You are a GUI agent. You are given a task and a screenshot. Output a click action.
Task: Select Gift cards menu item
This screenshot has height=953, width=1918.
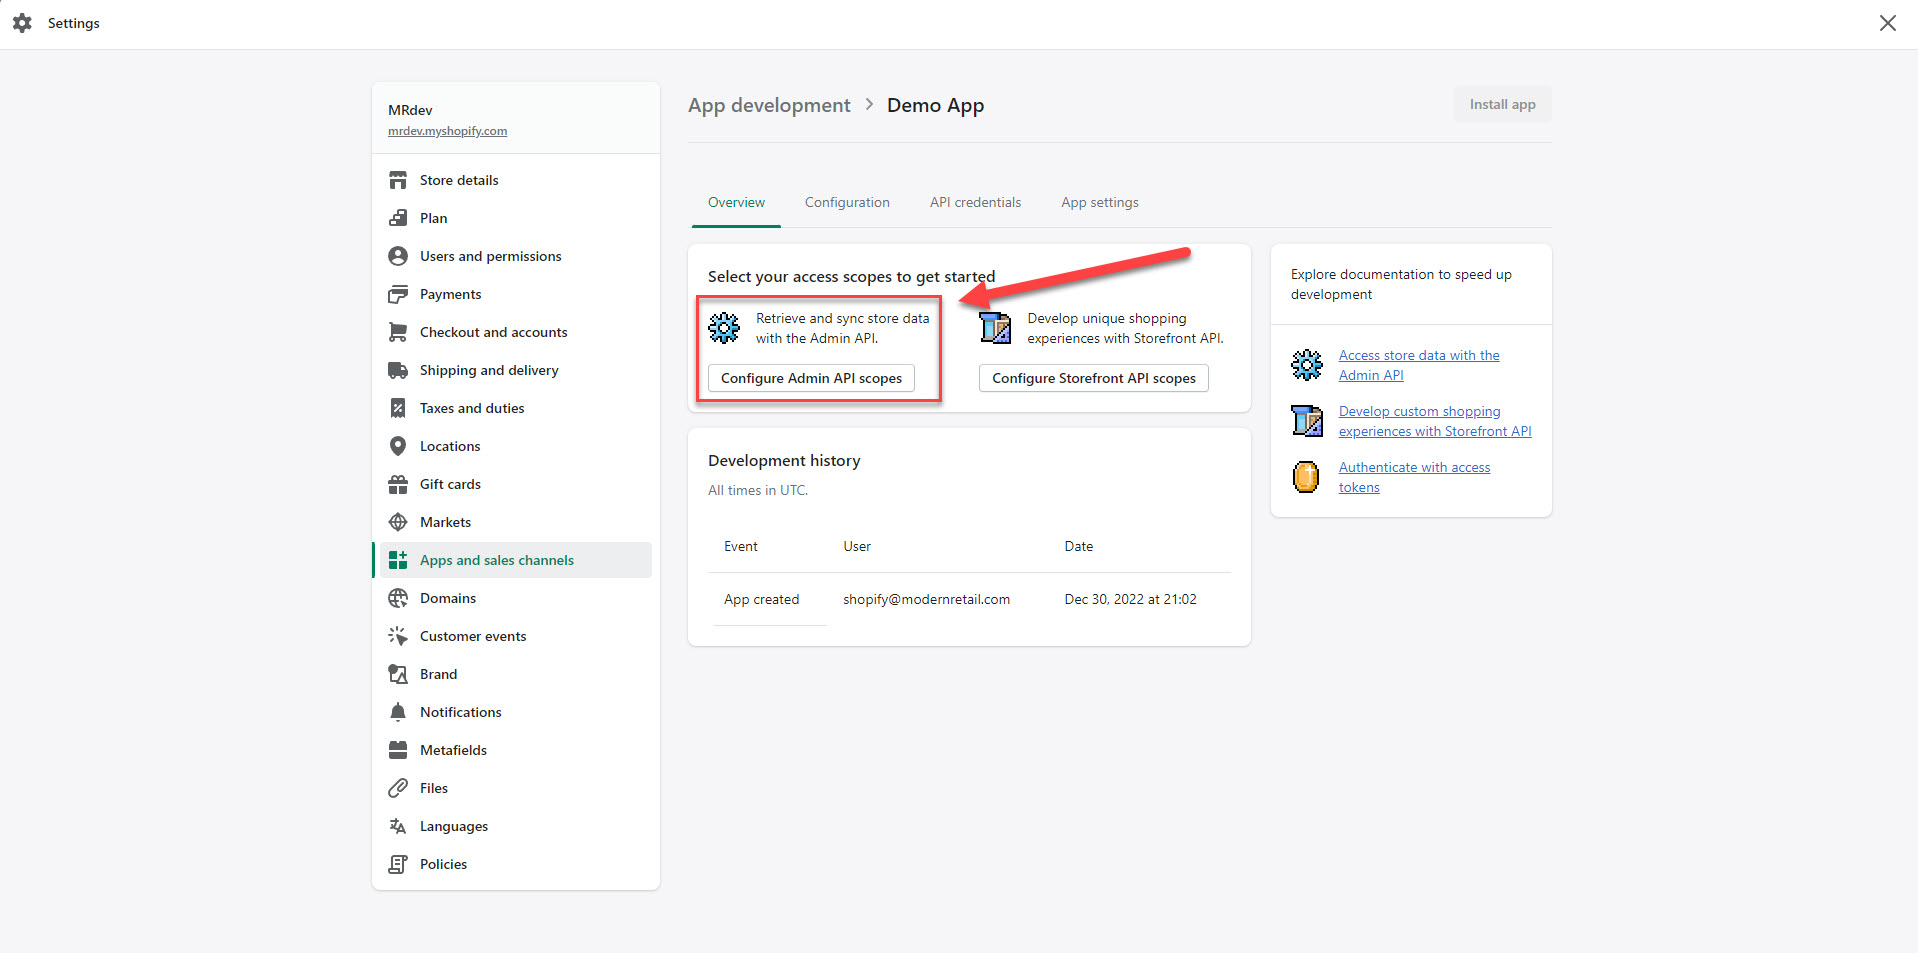click(x=516, y=484)
